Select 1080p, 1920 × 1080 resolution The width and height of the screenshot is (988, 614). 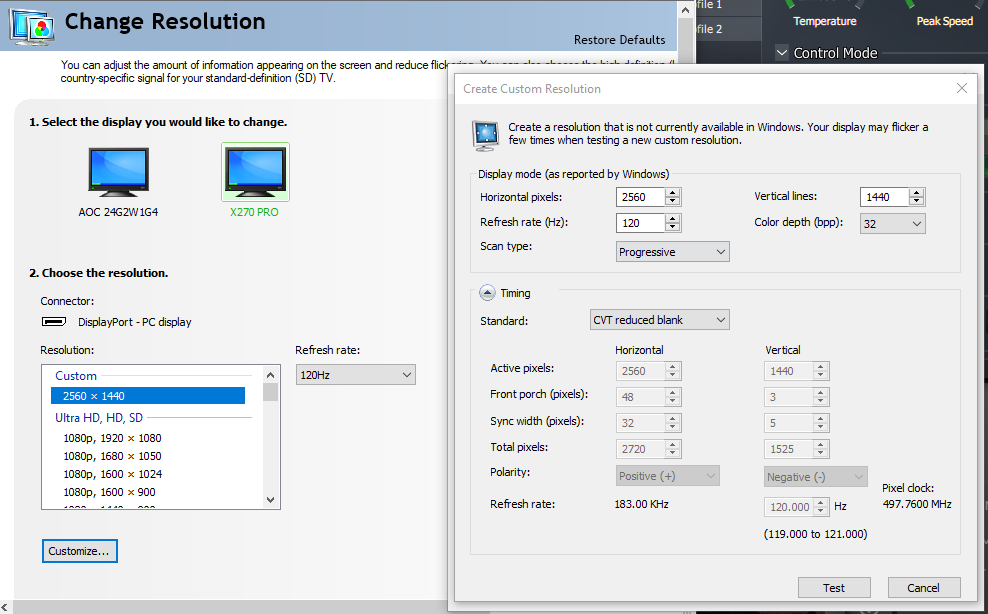pos(112,438)
